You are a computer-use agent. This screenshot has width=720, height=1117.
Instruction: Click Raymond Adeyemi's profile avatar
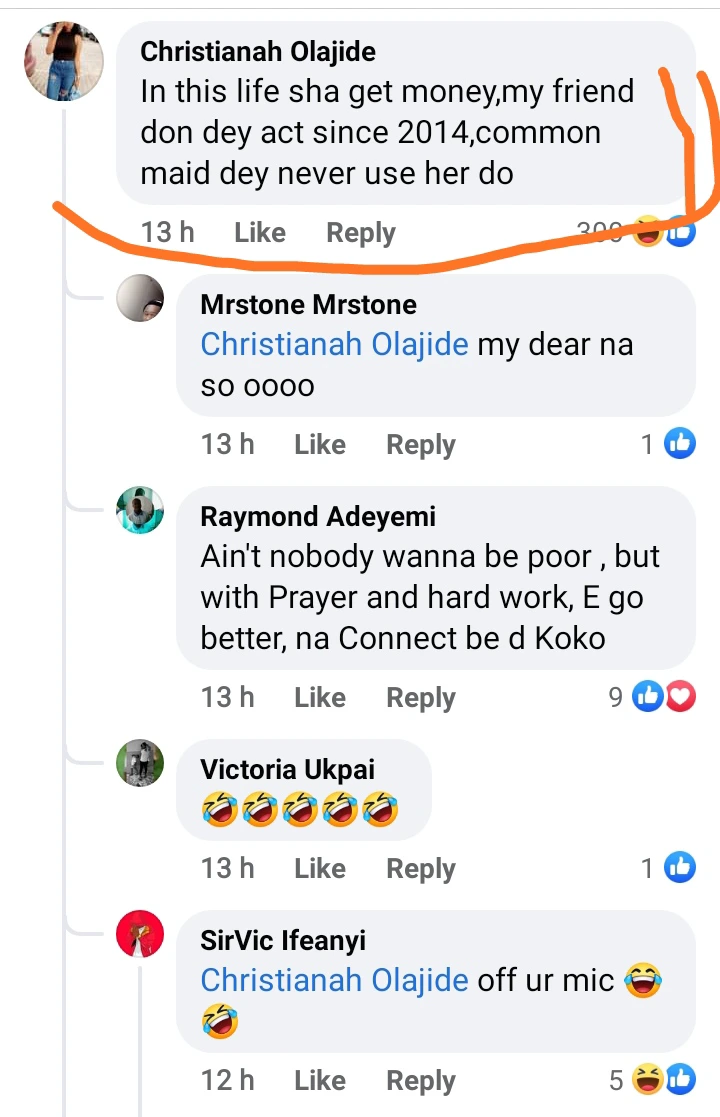click(x=140, y=510)
